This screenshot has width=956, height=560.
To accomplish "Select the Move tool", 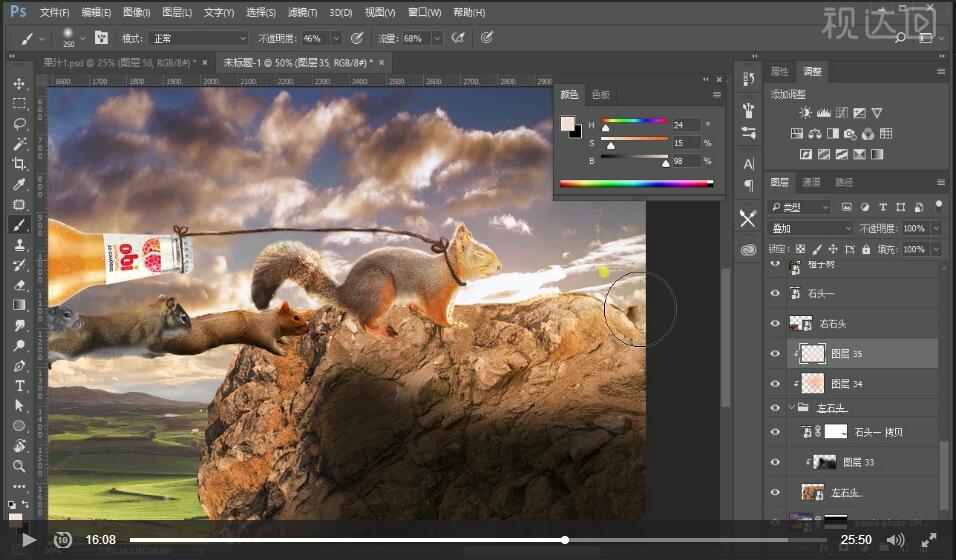I will [x=19, y=84].
